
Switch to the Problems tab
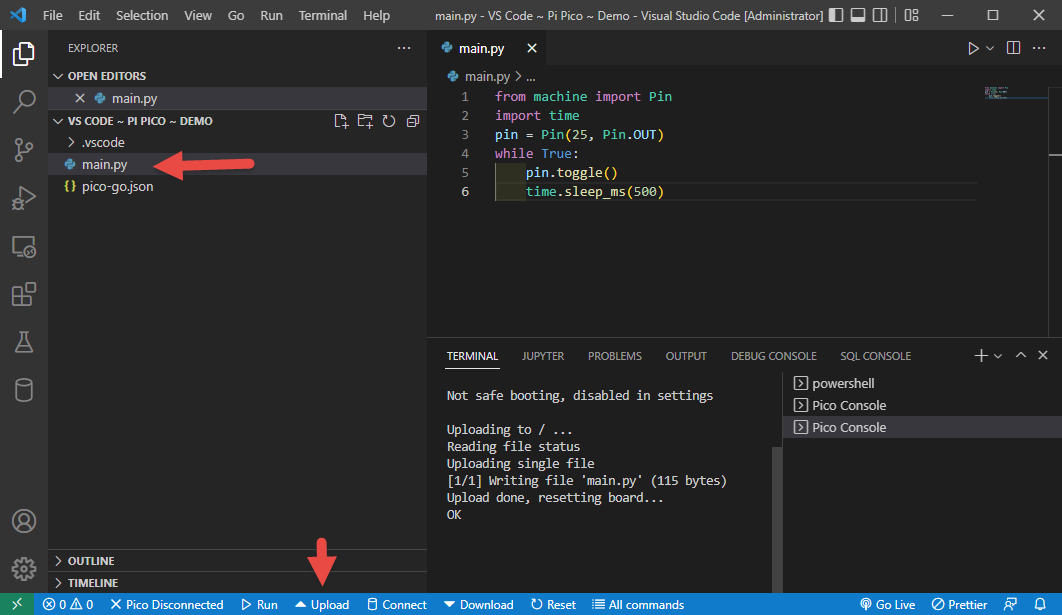[614, 356]
